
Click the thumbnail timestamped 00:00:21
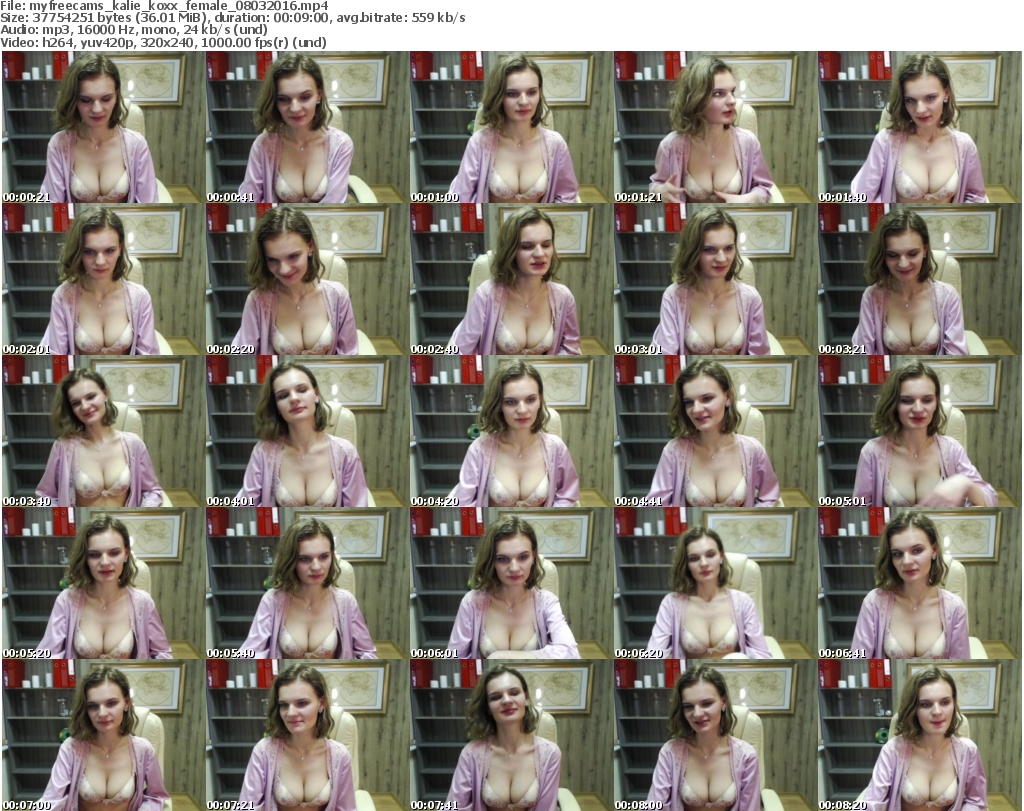pos(103,128)
